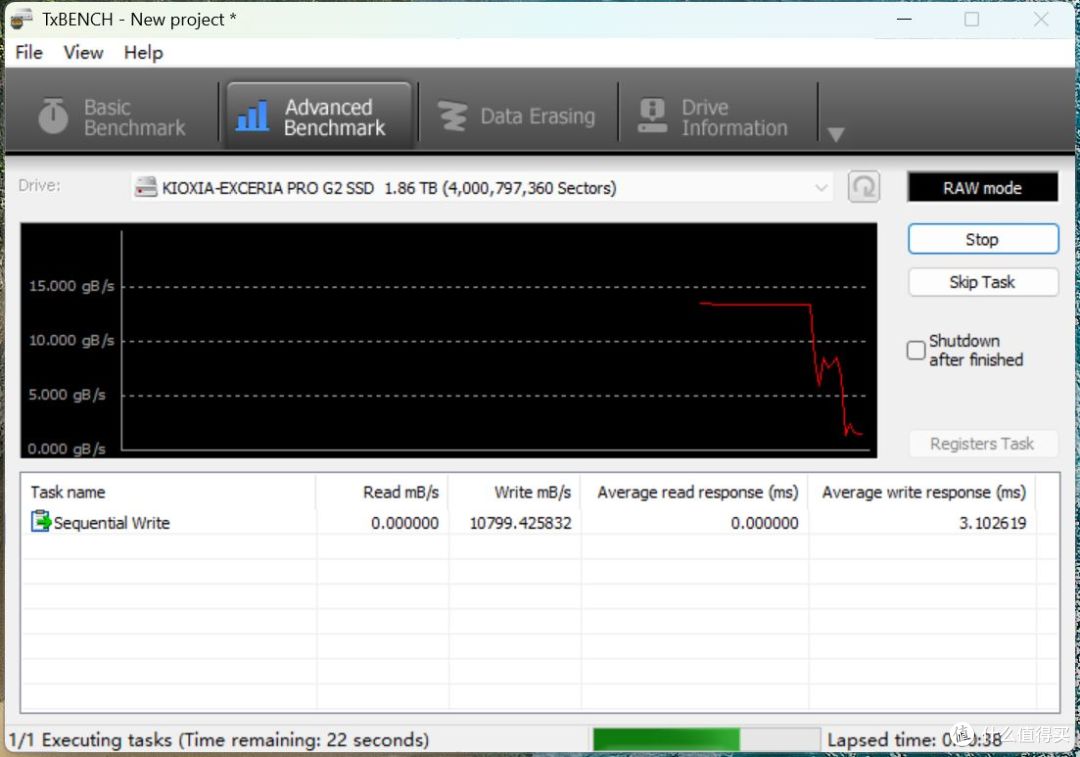The width and height of the screenshot is (1080, 757).
Task: Click the Registers Task button
Action: pyautogui.click(x=983, y=444)
